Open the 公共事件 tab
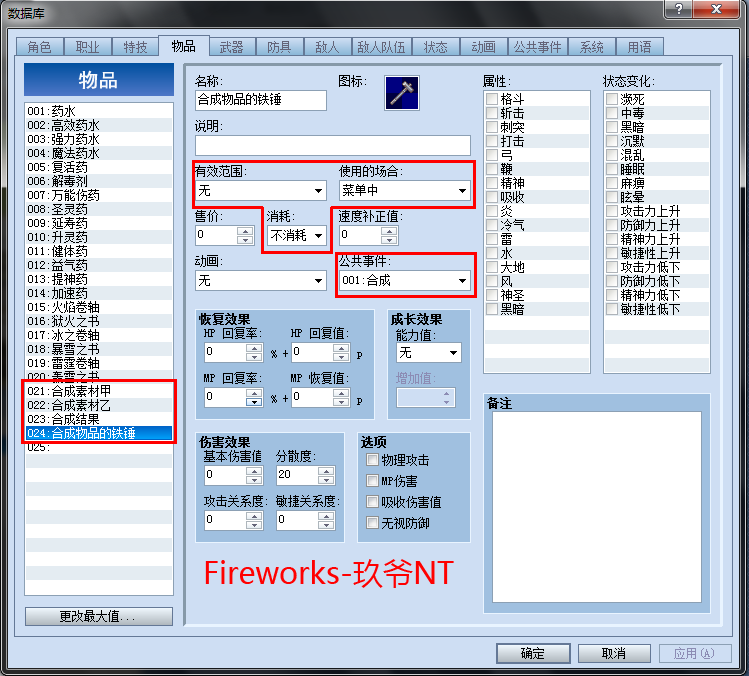Image resolution: width=749 pixels, height=676 pixels. [x=537, y=47]
